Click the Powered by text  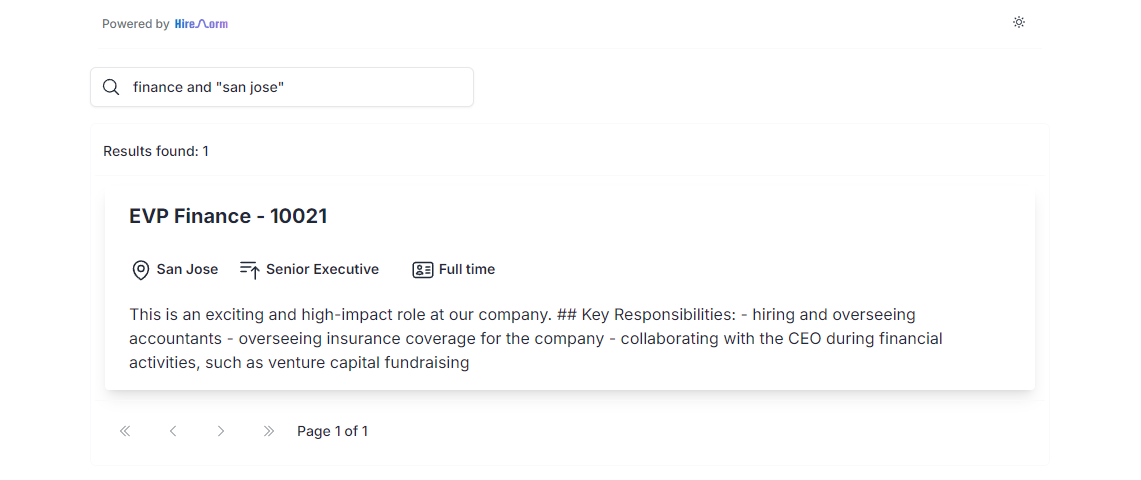135,24
